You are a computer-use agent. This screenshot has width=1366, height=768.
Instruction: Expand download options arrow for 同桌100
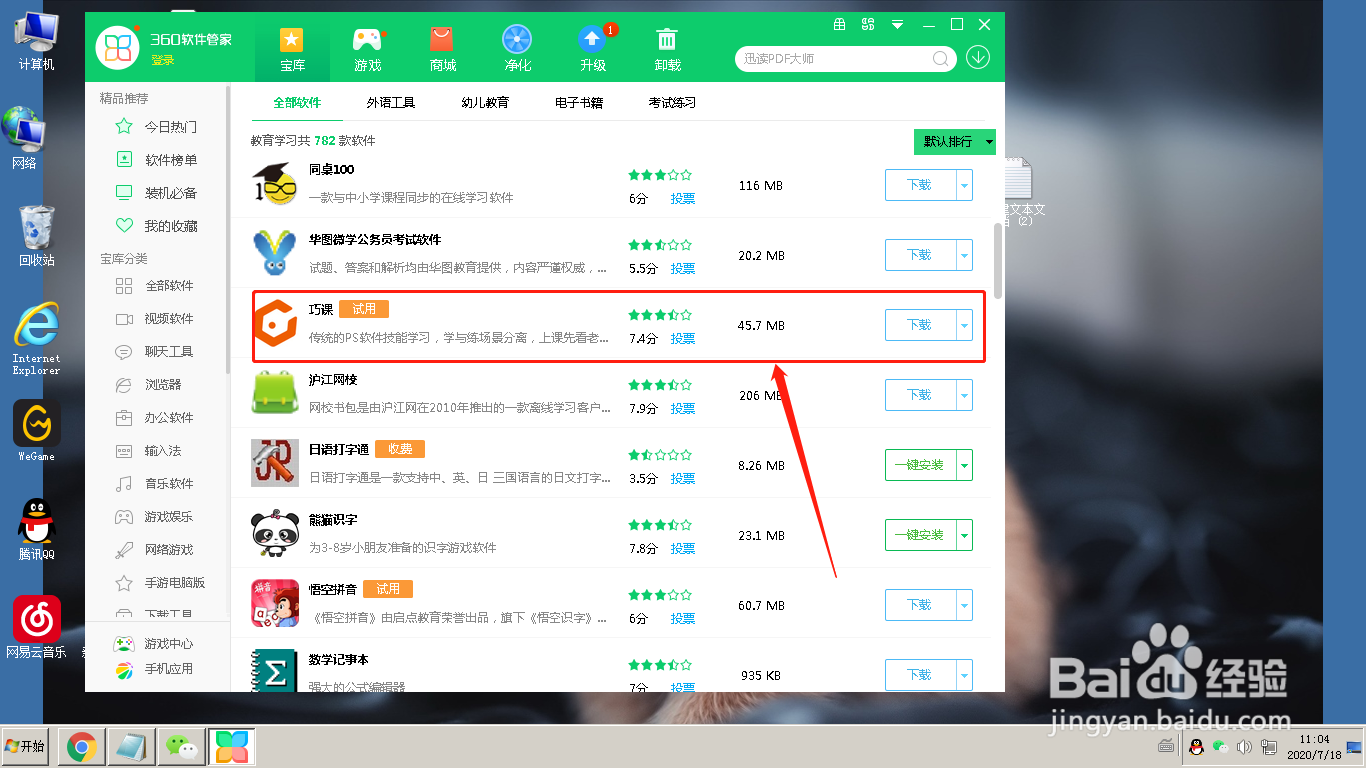click(964, 185)
